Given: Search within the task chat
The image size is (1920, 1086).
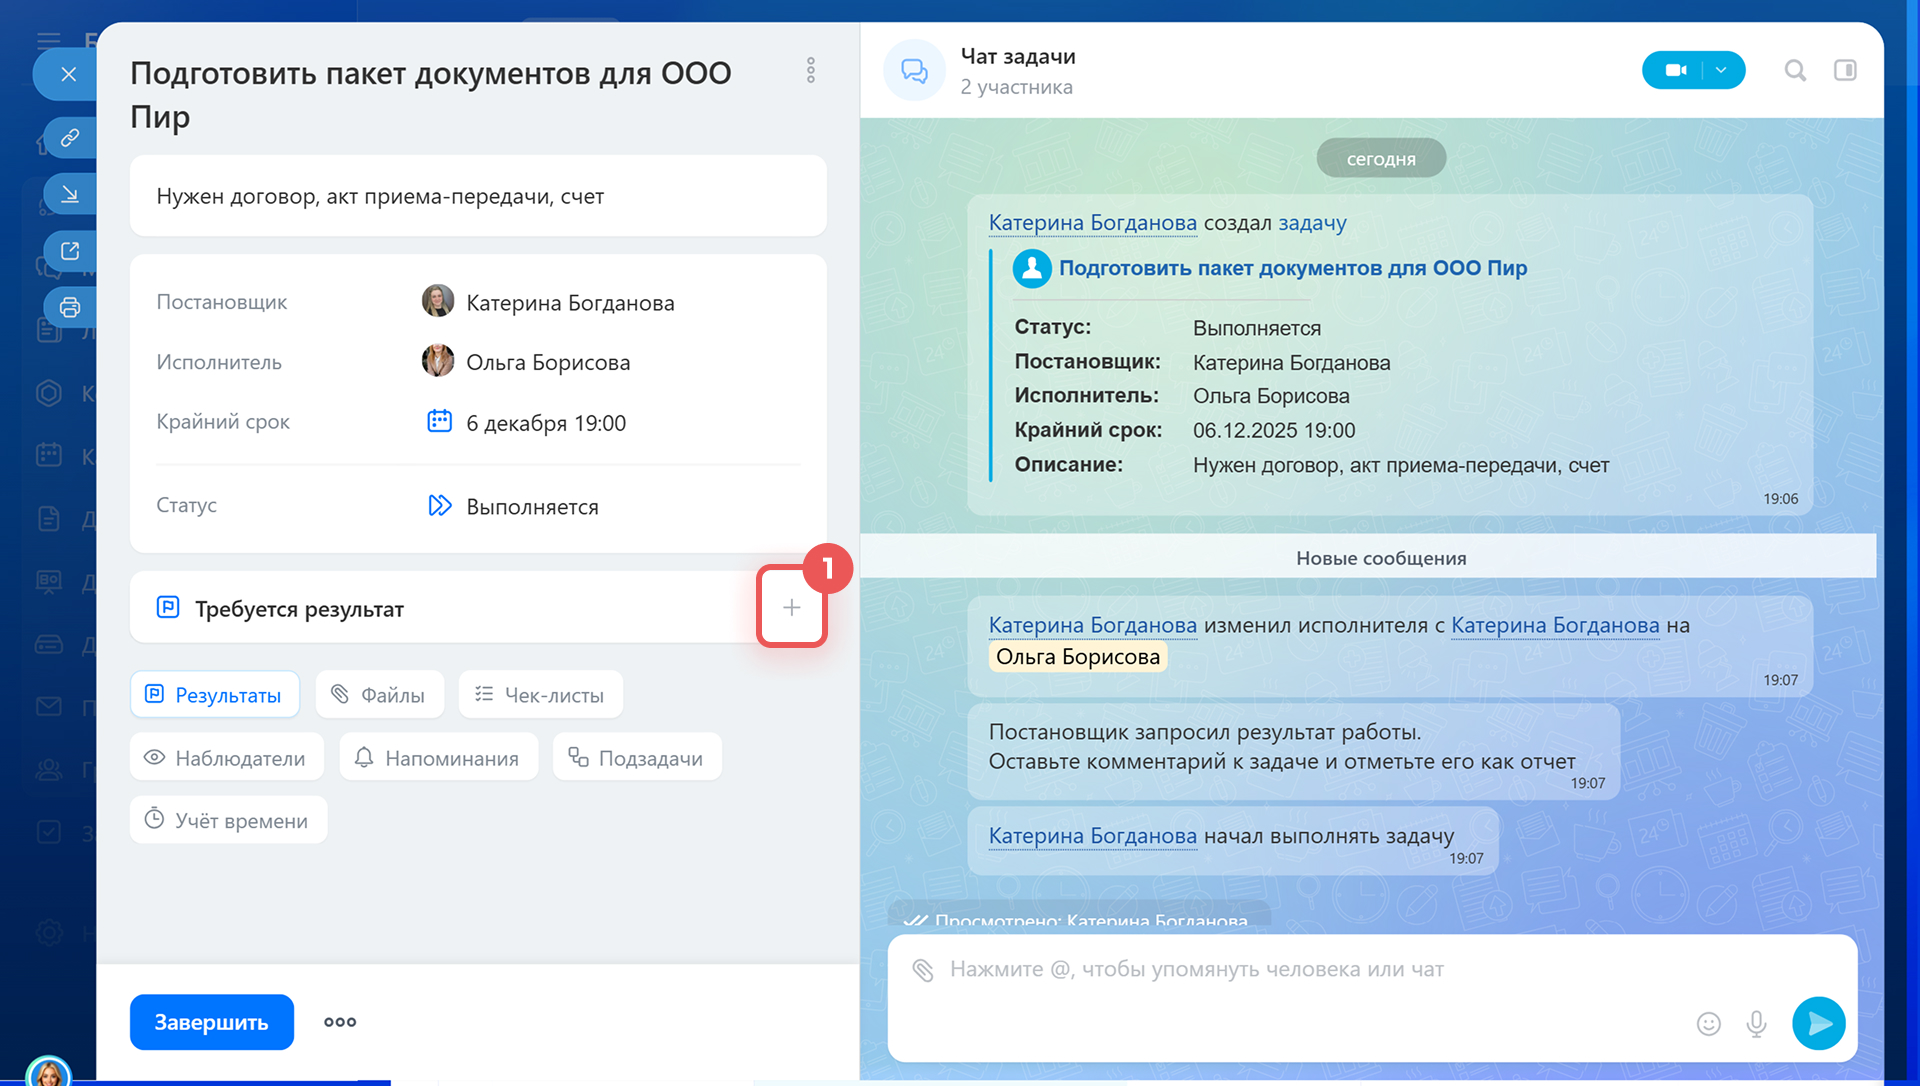Looking at the screenshot, I should click(x=1795, y=70).
